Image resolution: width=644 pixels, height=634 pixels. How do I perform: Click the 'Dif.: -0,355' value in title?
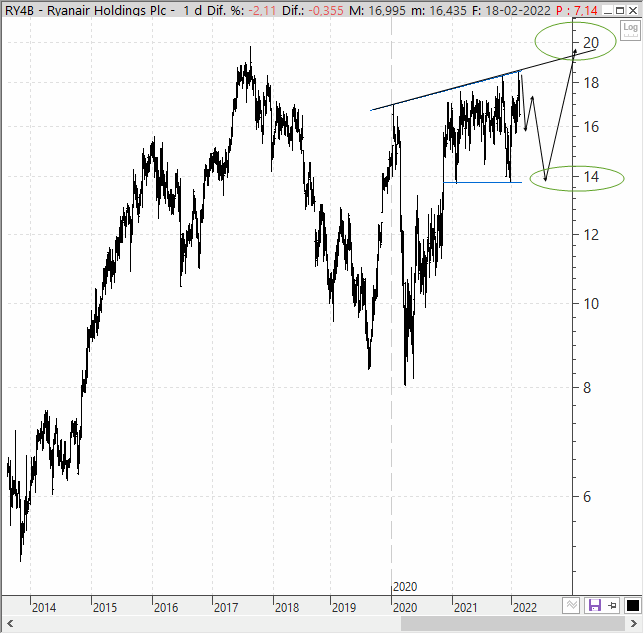tap(313, 10)
